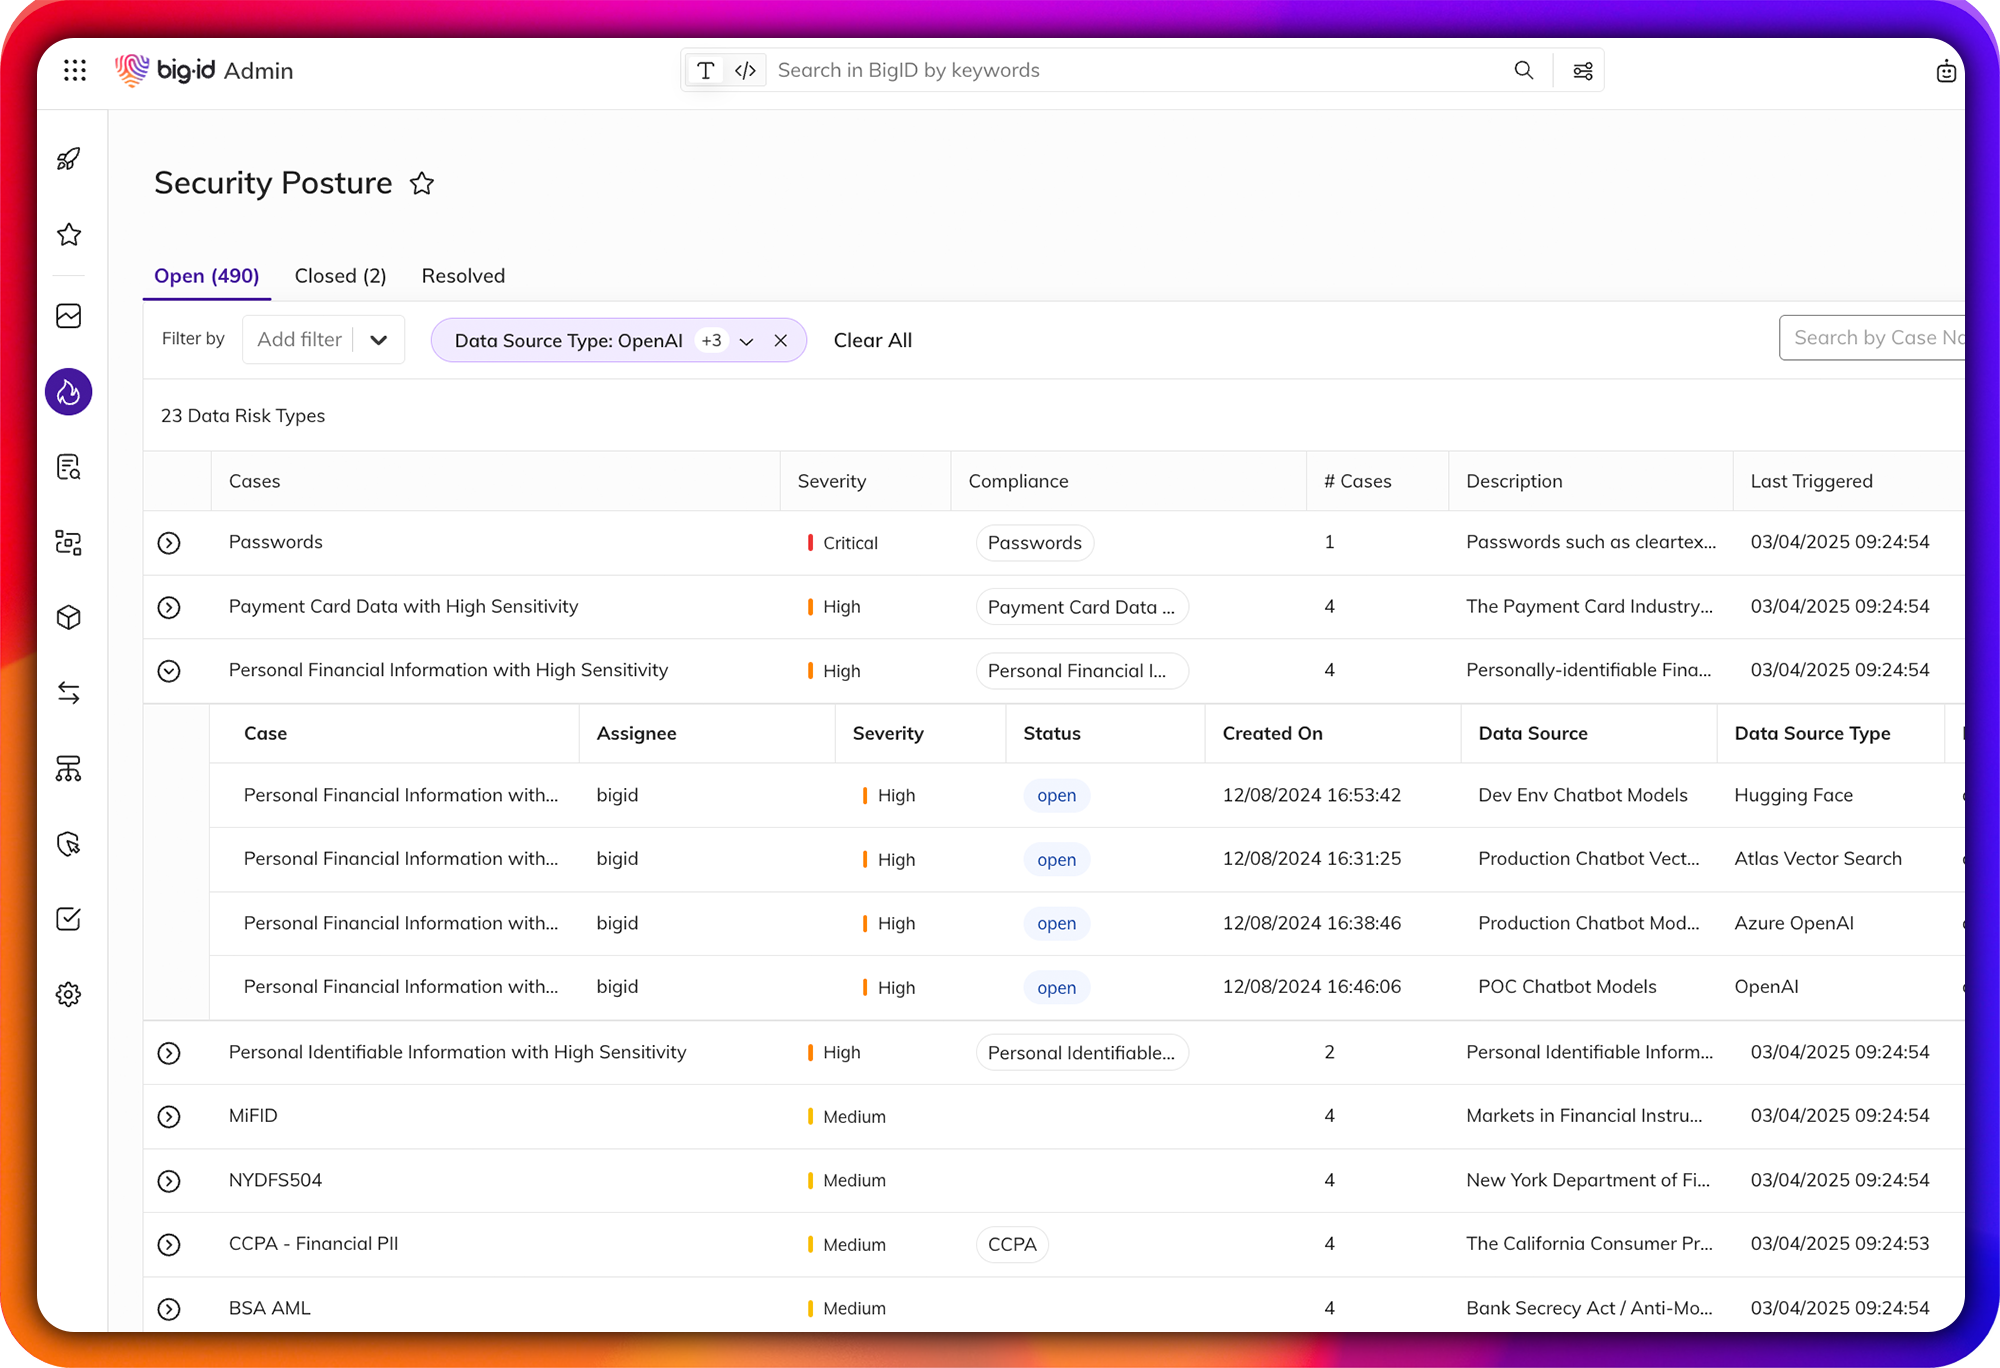Remove the Data Source Type filter chip

click(x=781, y=341)
